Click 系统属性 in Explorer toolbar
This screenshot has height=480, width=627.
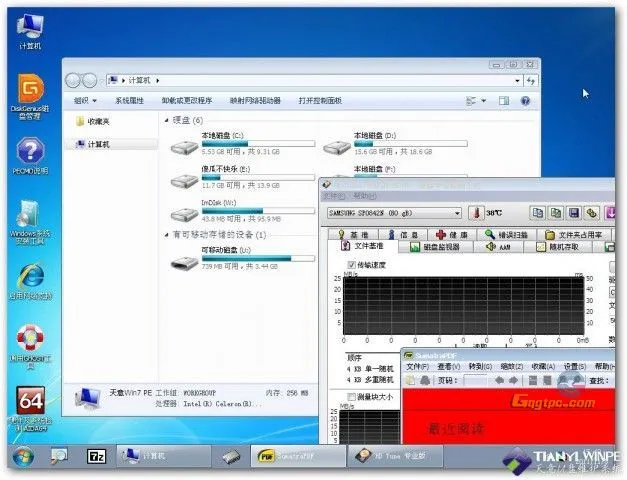[129, 100]
